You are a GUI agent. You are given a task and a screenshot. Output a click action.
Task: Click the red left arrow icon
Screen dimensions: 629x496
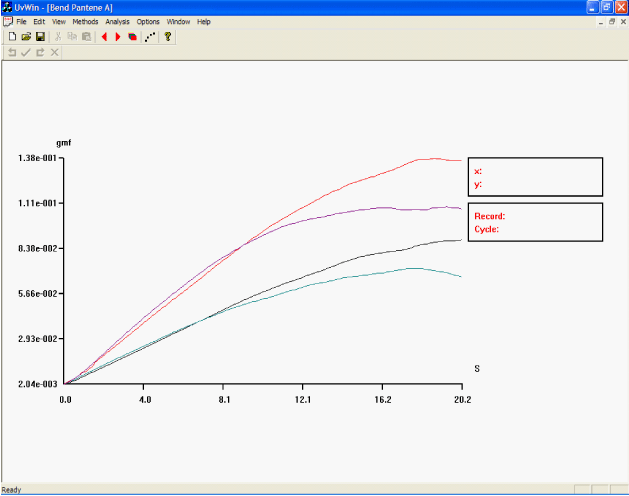(104, 36)
